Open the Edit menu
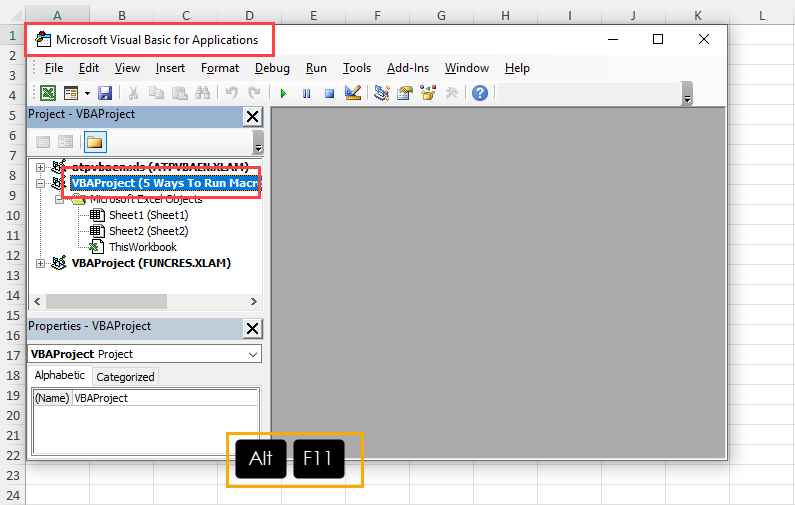The image size is (795, 505). (x=89, y=68)
